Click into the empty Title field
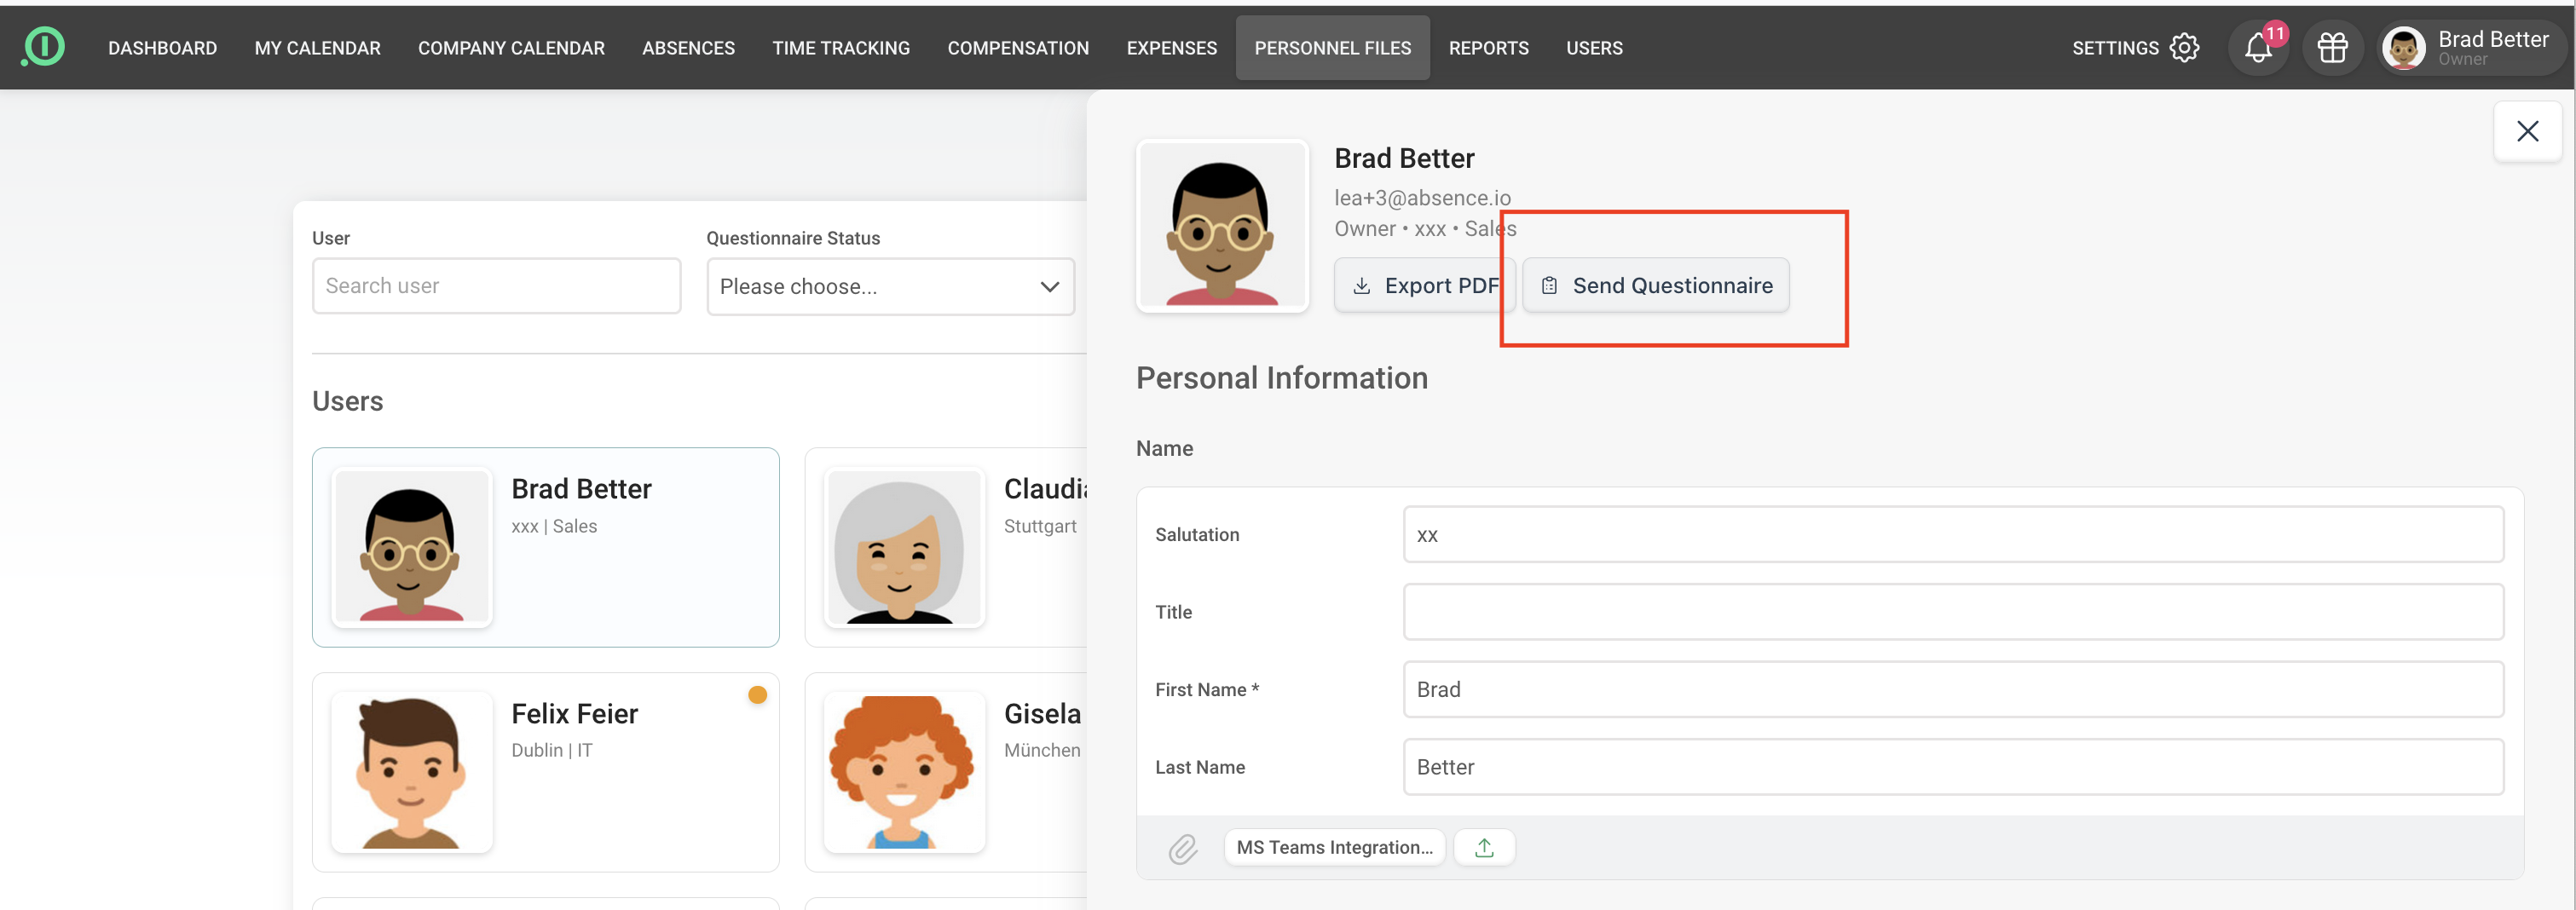 [x=1952, y=612]
